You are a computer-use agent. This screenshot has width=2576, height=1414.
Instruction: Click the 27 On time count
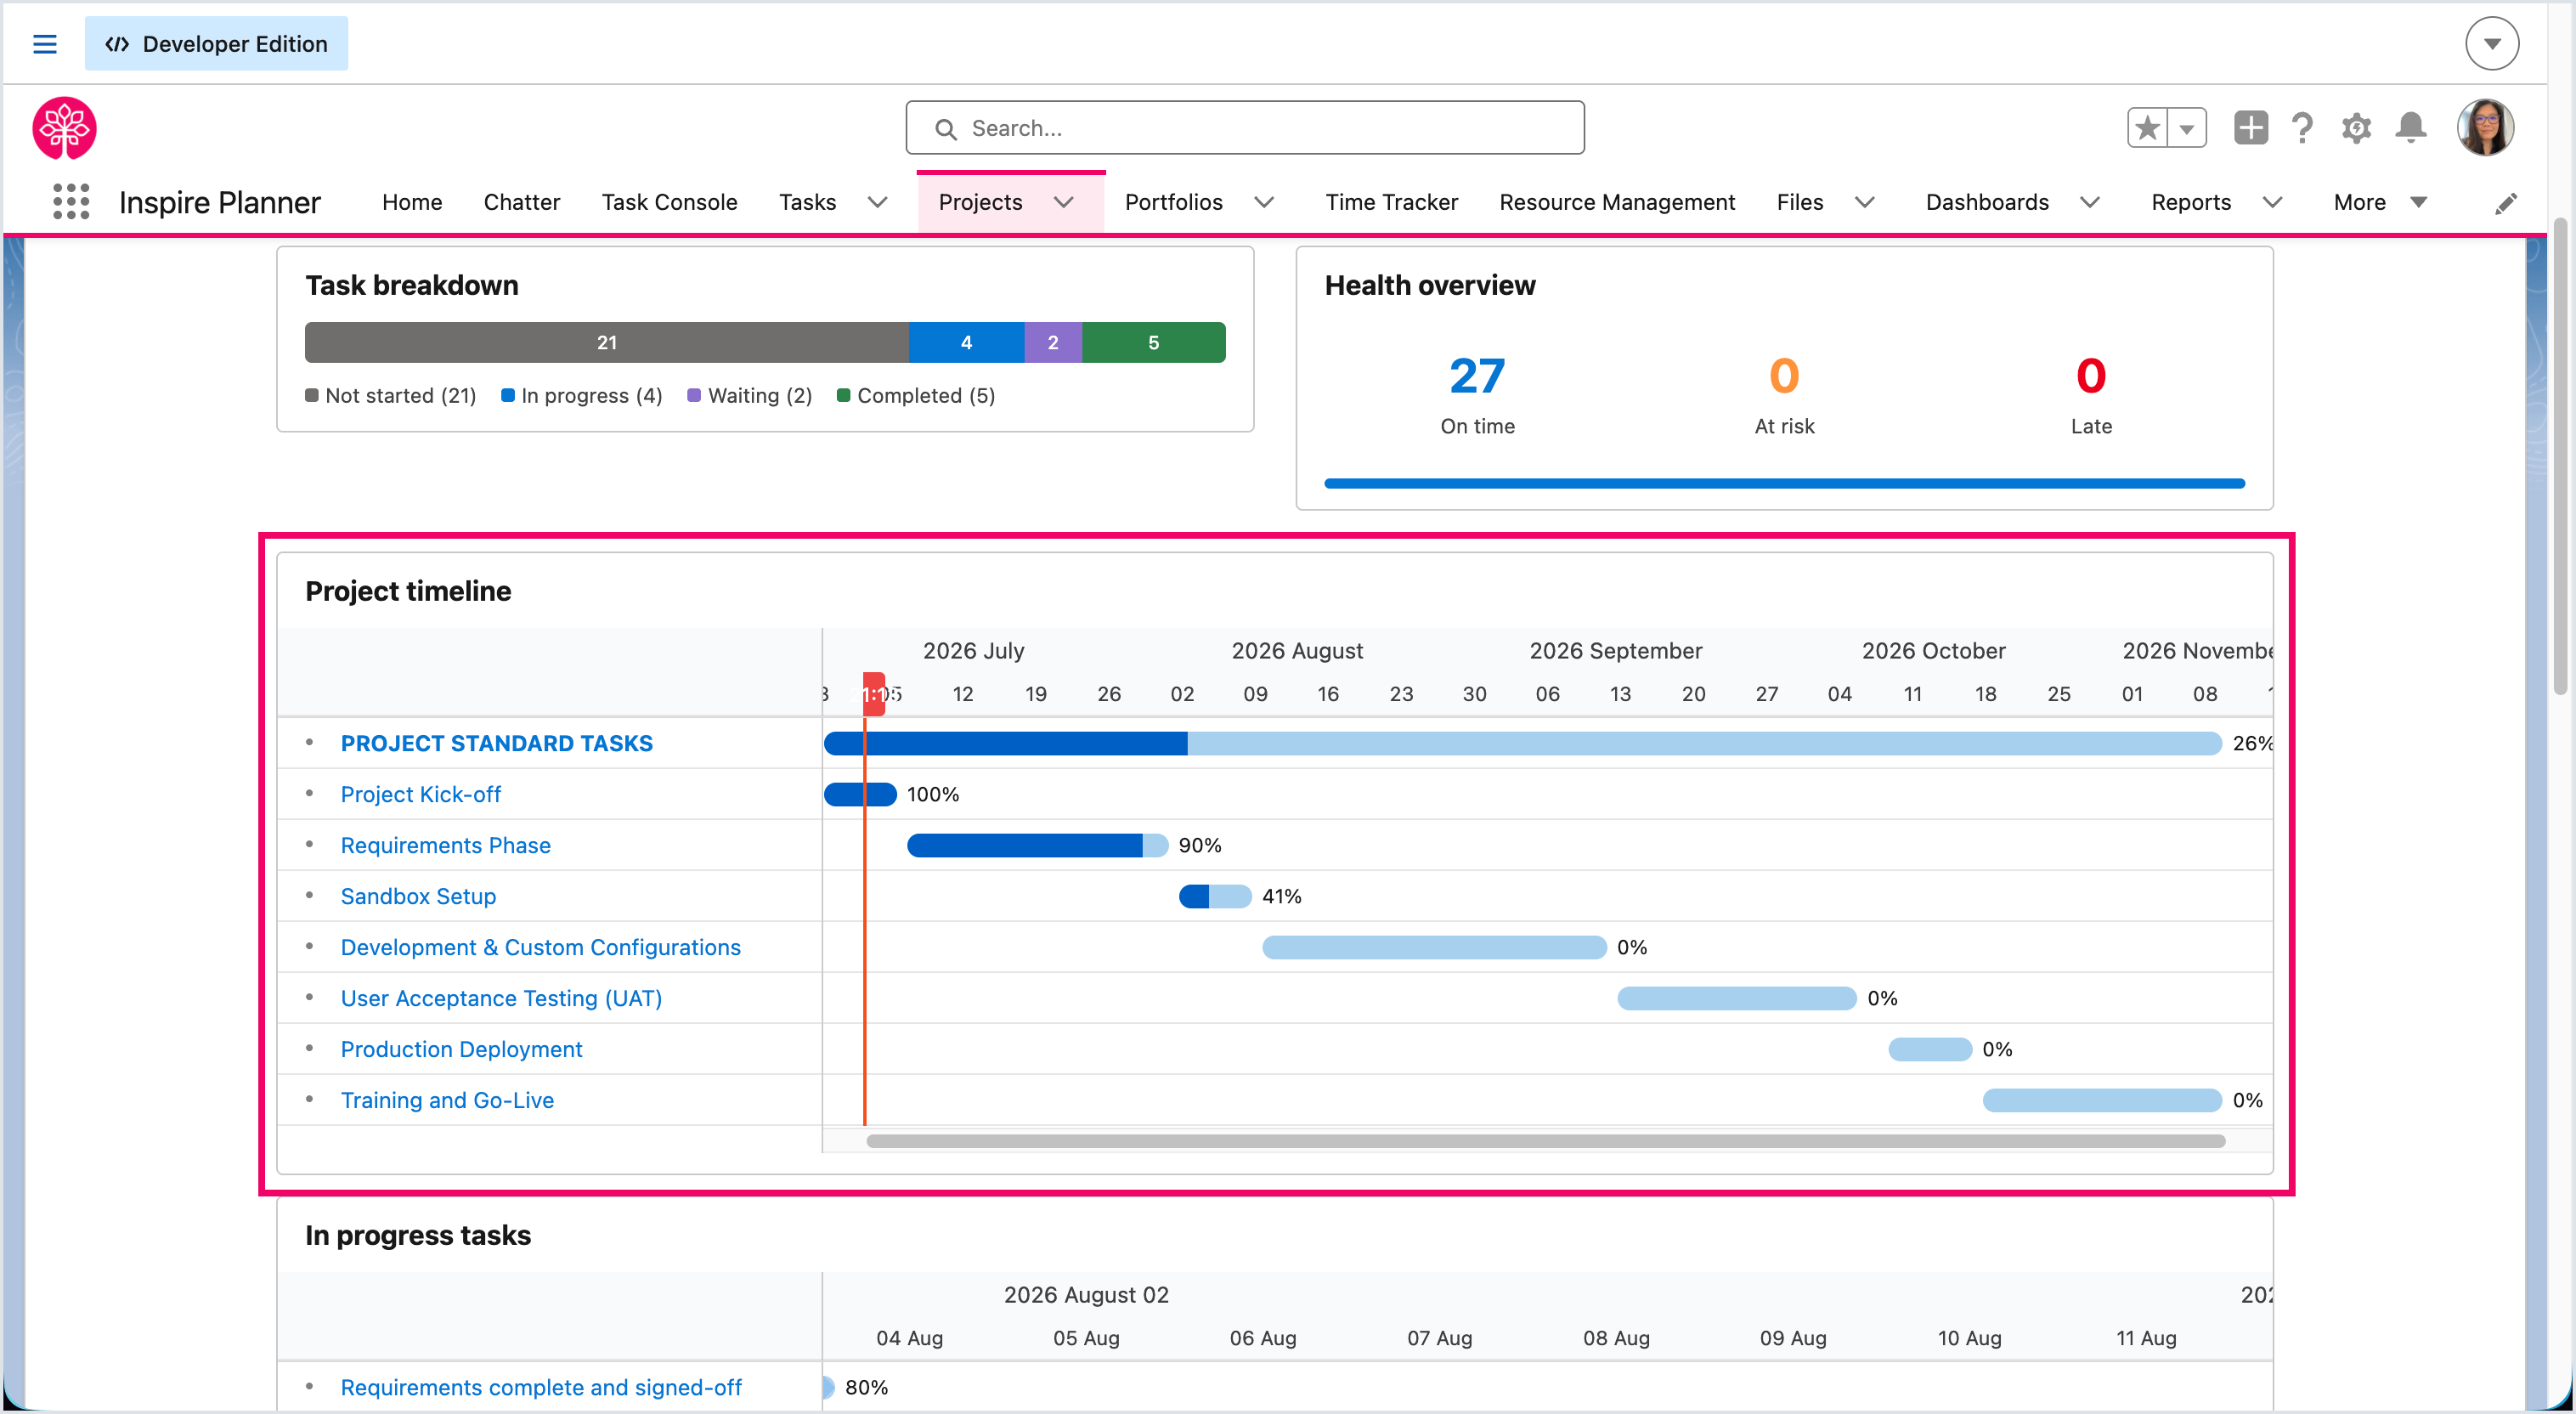(1477, 376)
